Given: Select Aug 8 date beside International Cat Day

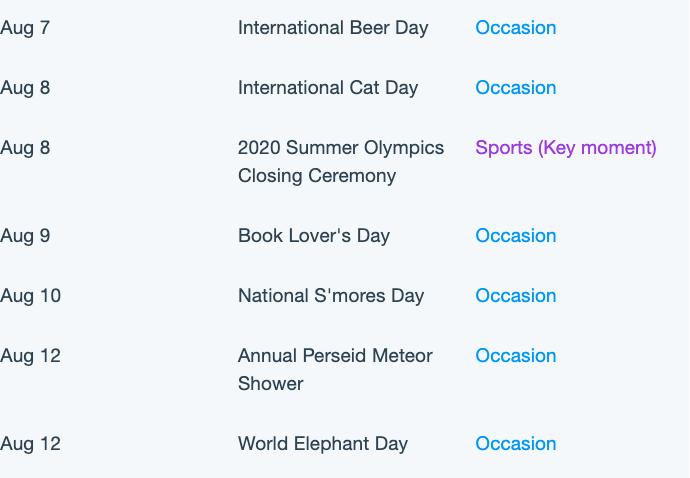Looking at the screenshot, I should point(25,88).
